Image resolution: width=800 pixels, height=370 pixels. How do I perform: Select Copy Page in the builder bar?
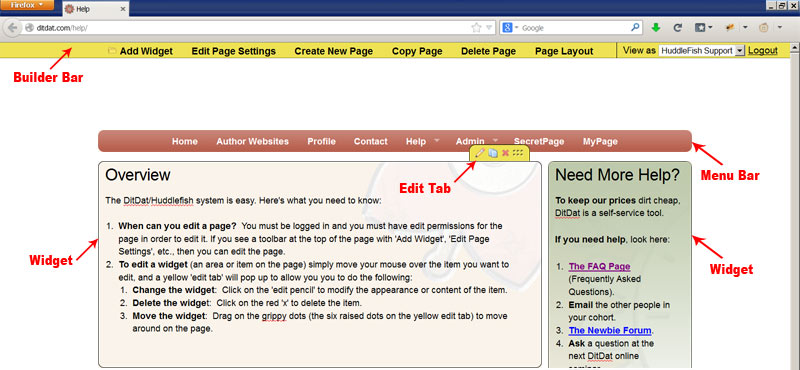click(x=417, y=51)
